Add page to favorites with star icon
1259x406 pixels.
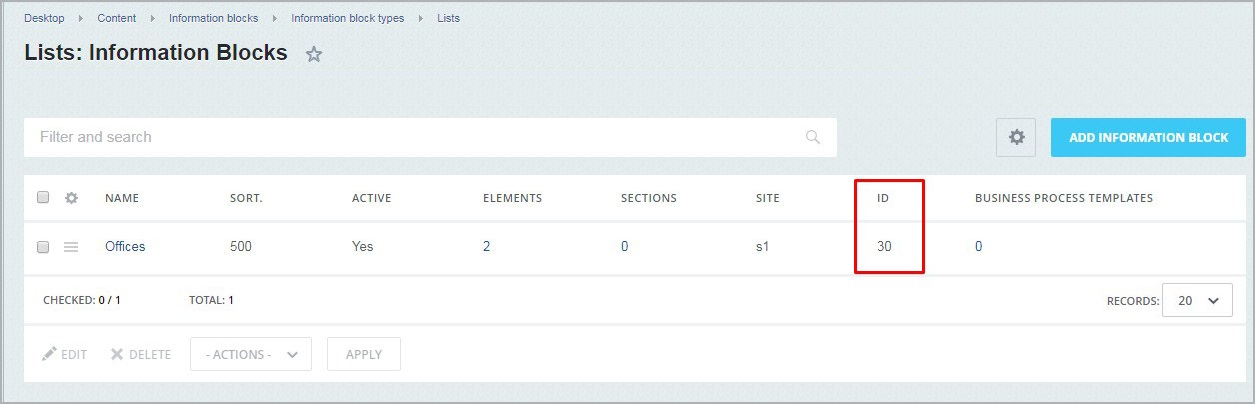click(314, 54)
